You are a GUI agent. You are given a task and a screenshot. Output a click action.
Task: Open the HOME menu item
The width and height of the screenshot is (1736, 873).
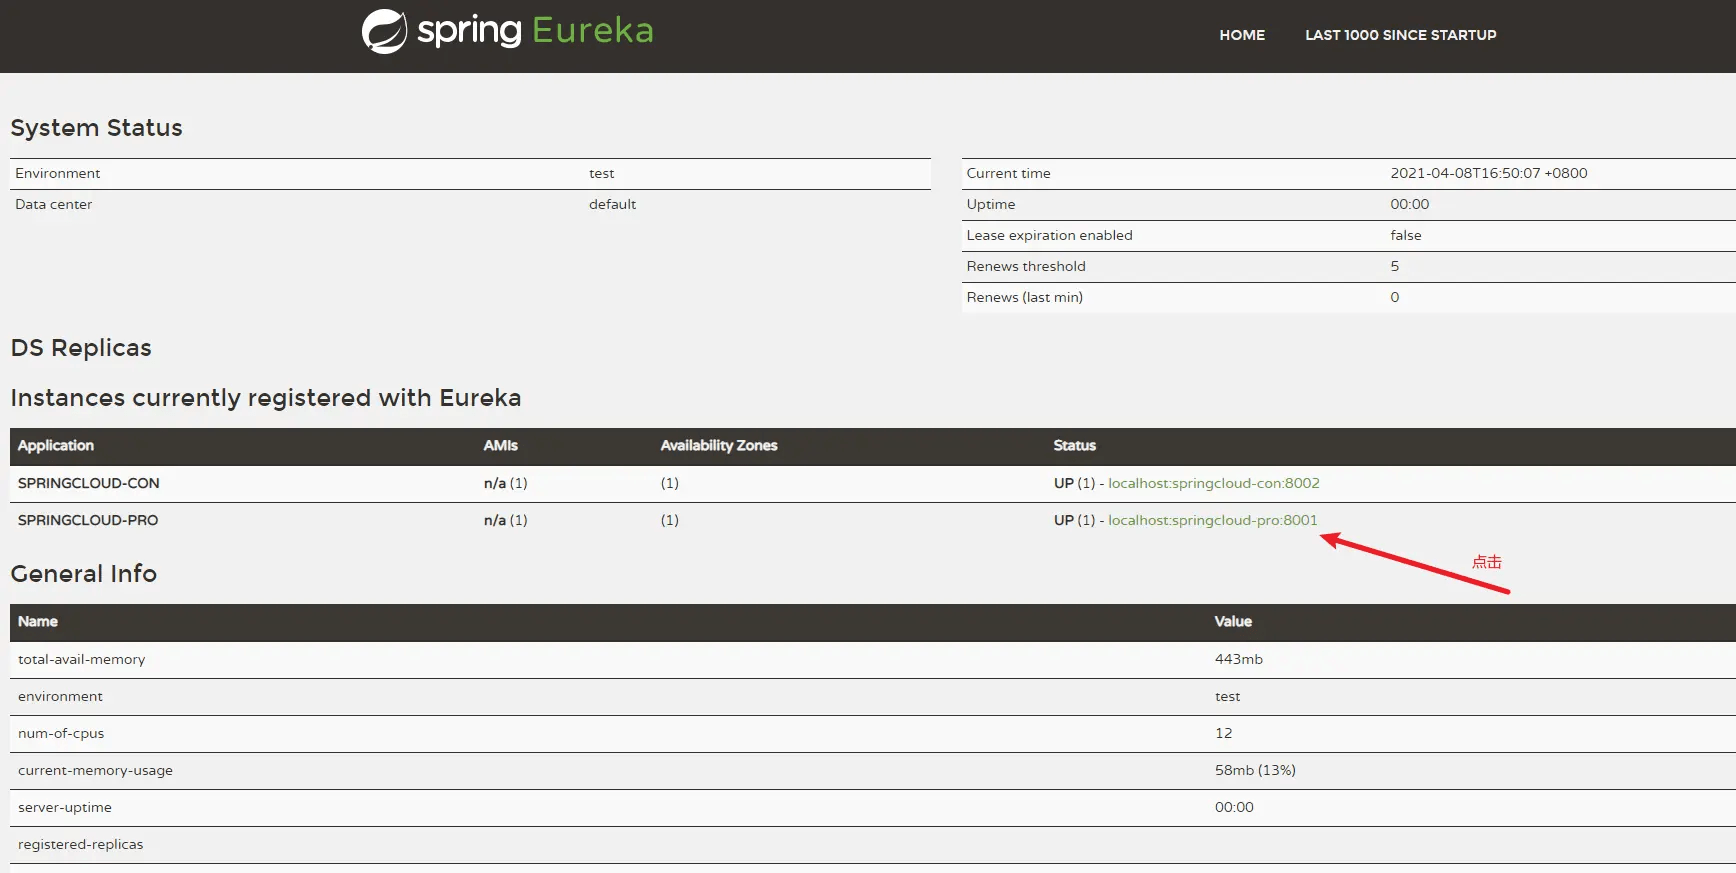pos(1242,35)
